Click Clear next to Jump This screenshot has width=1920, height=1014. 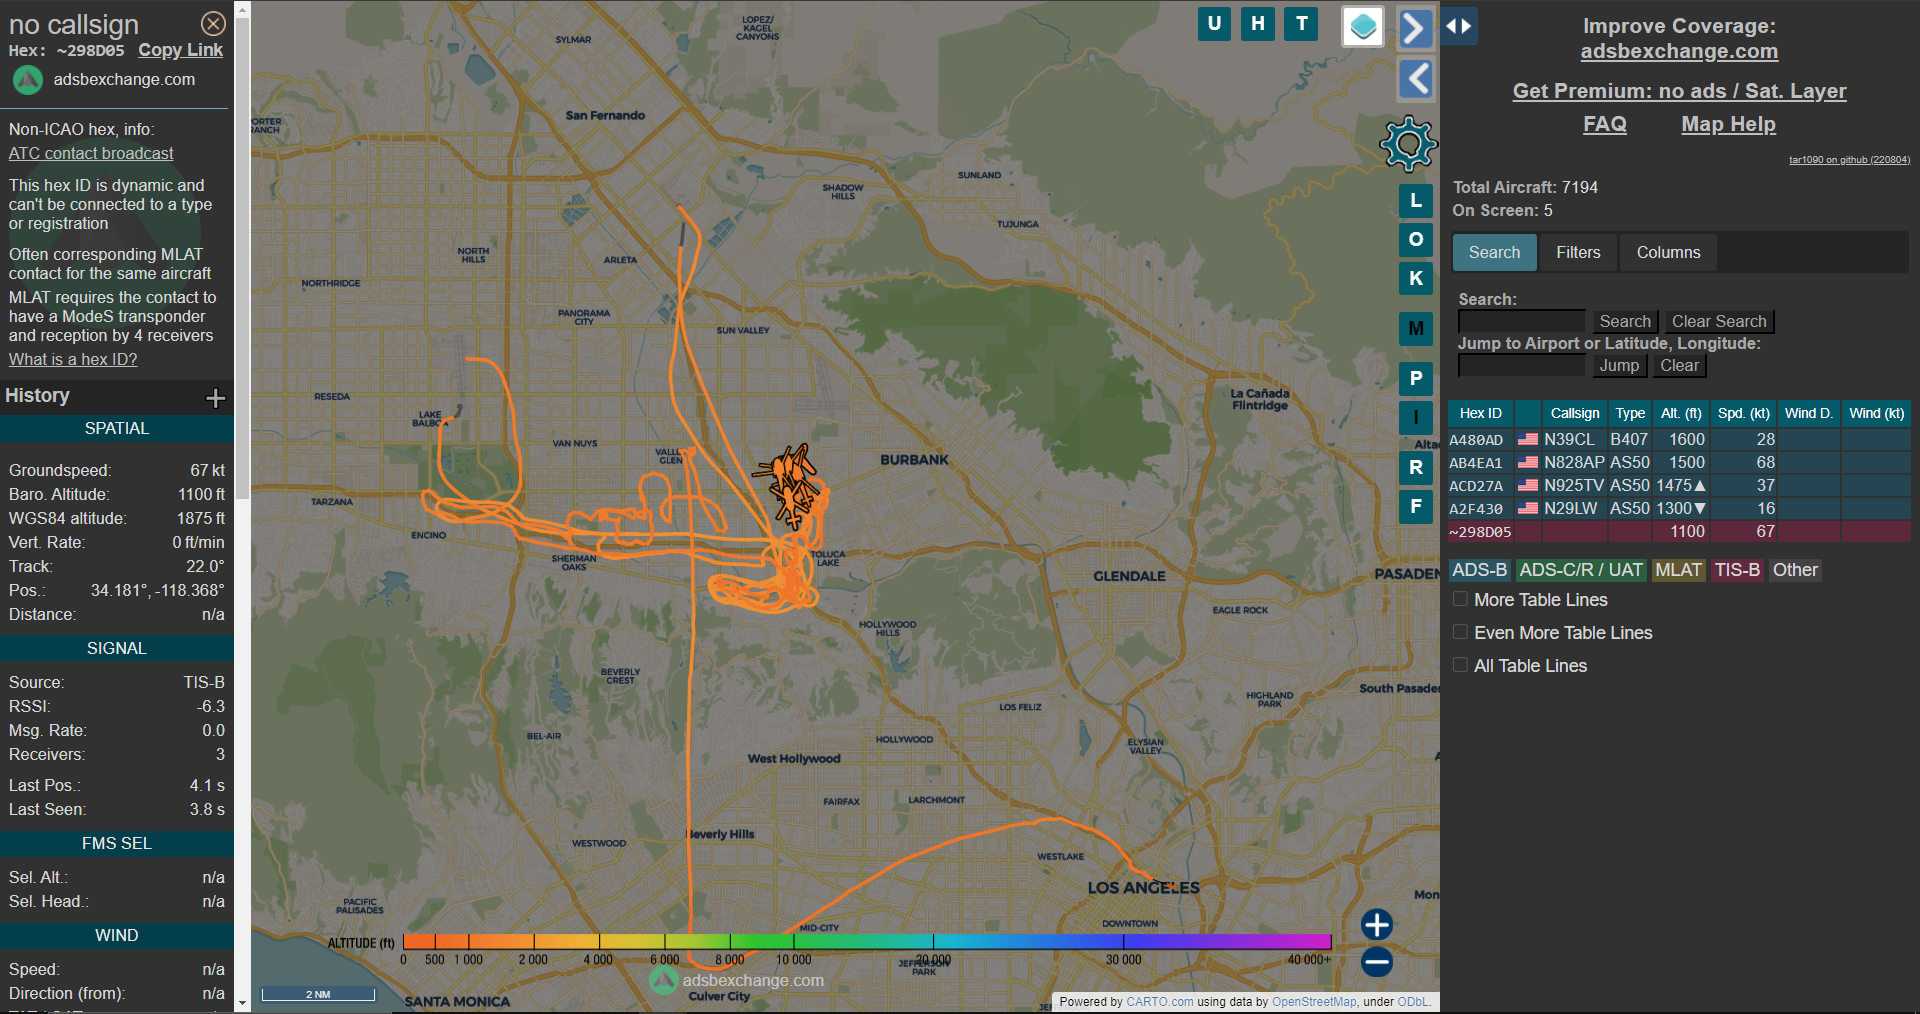pyautogui.click(x=1679, y=365)
